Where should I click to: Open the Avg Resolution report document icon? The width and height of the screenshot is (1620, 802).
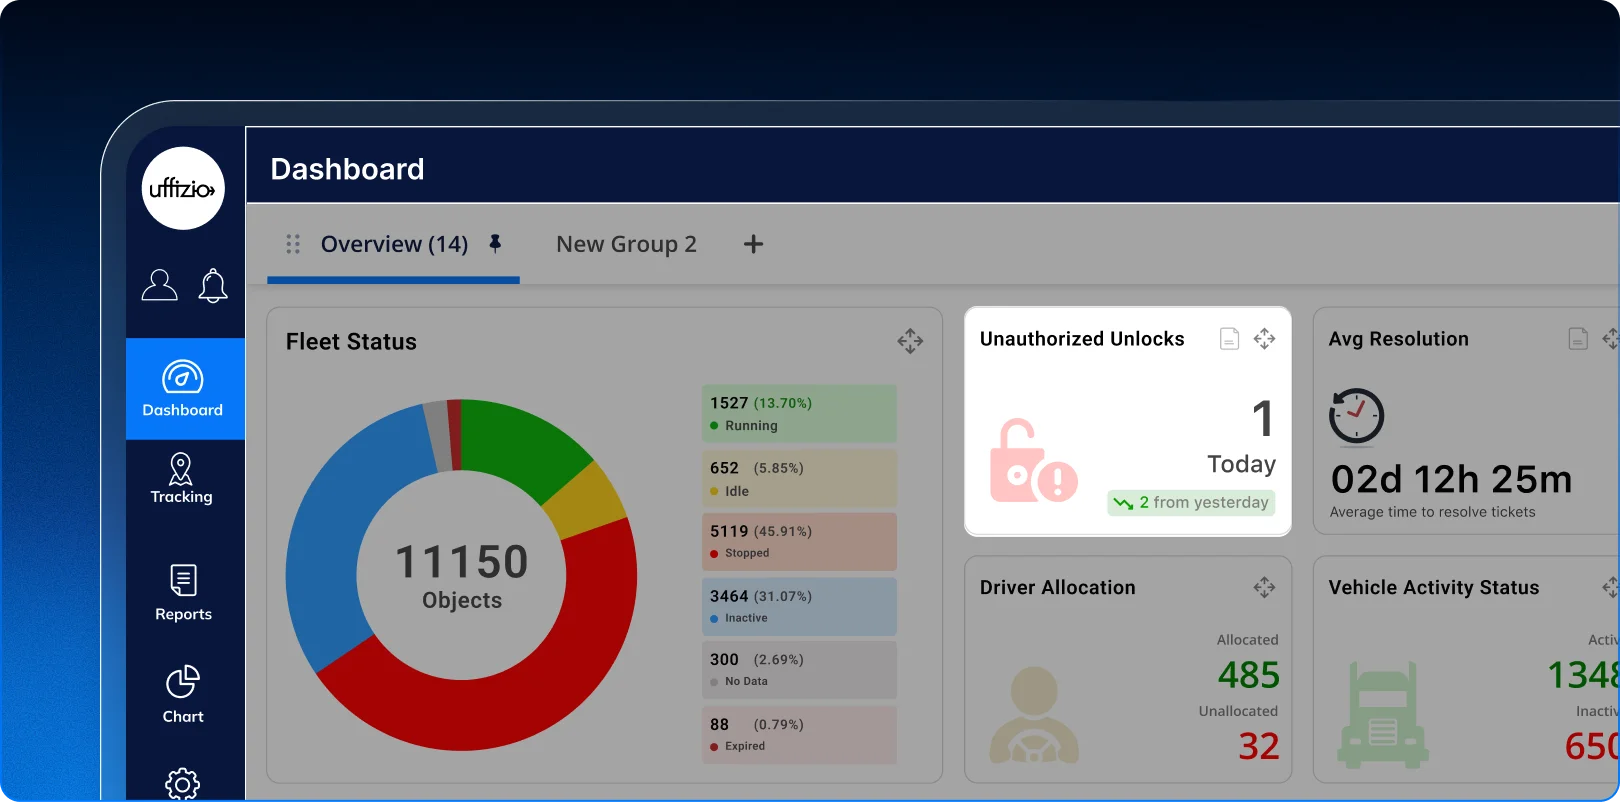click(1578, 339)
